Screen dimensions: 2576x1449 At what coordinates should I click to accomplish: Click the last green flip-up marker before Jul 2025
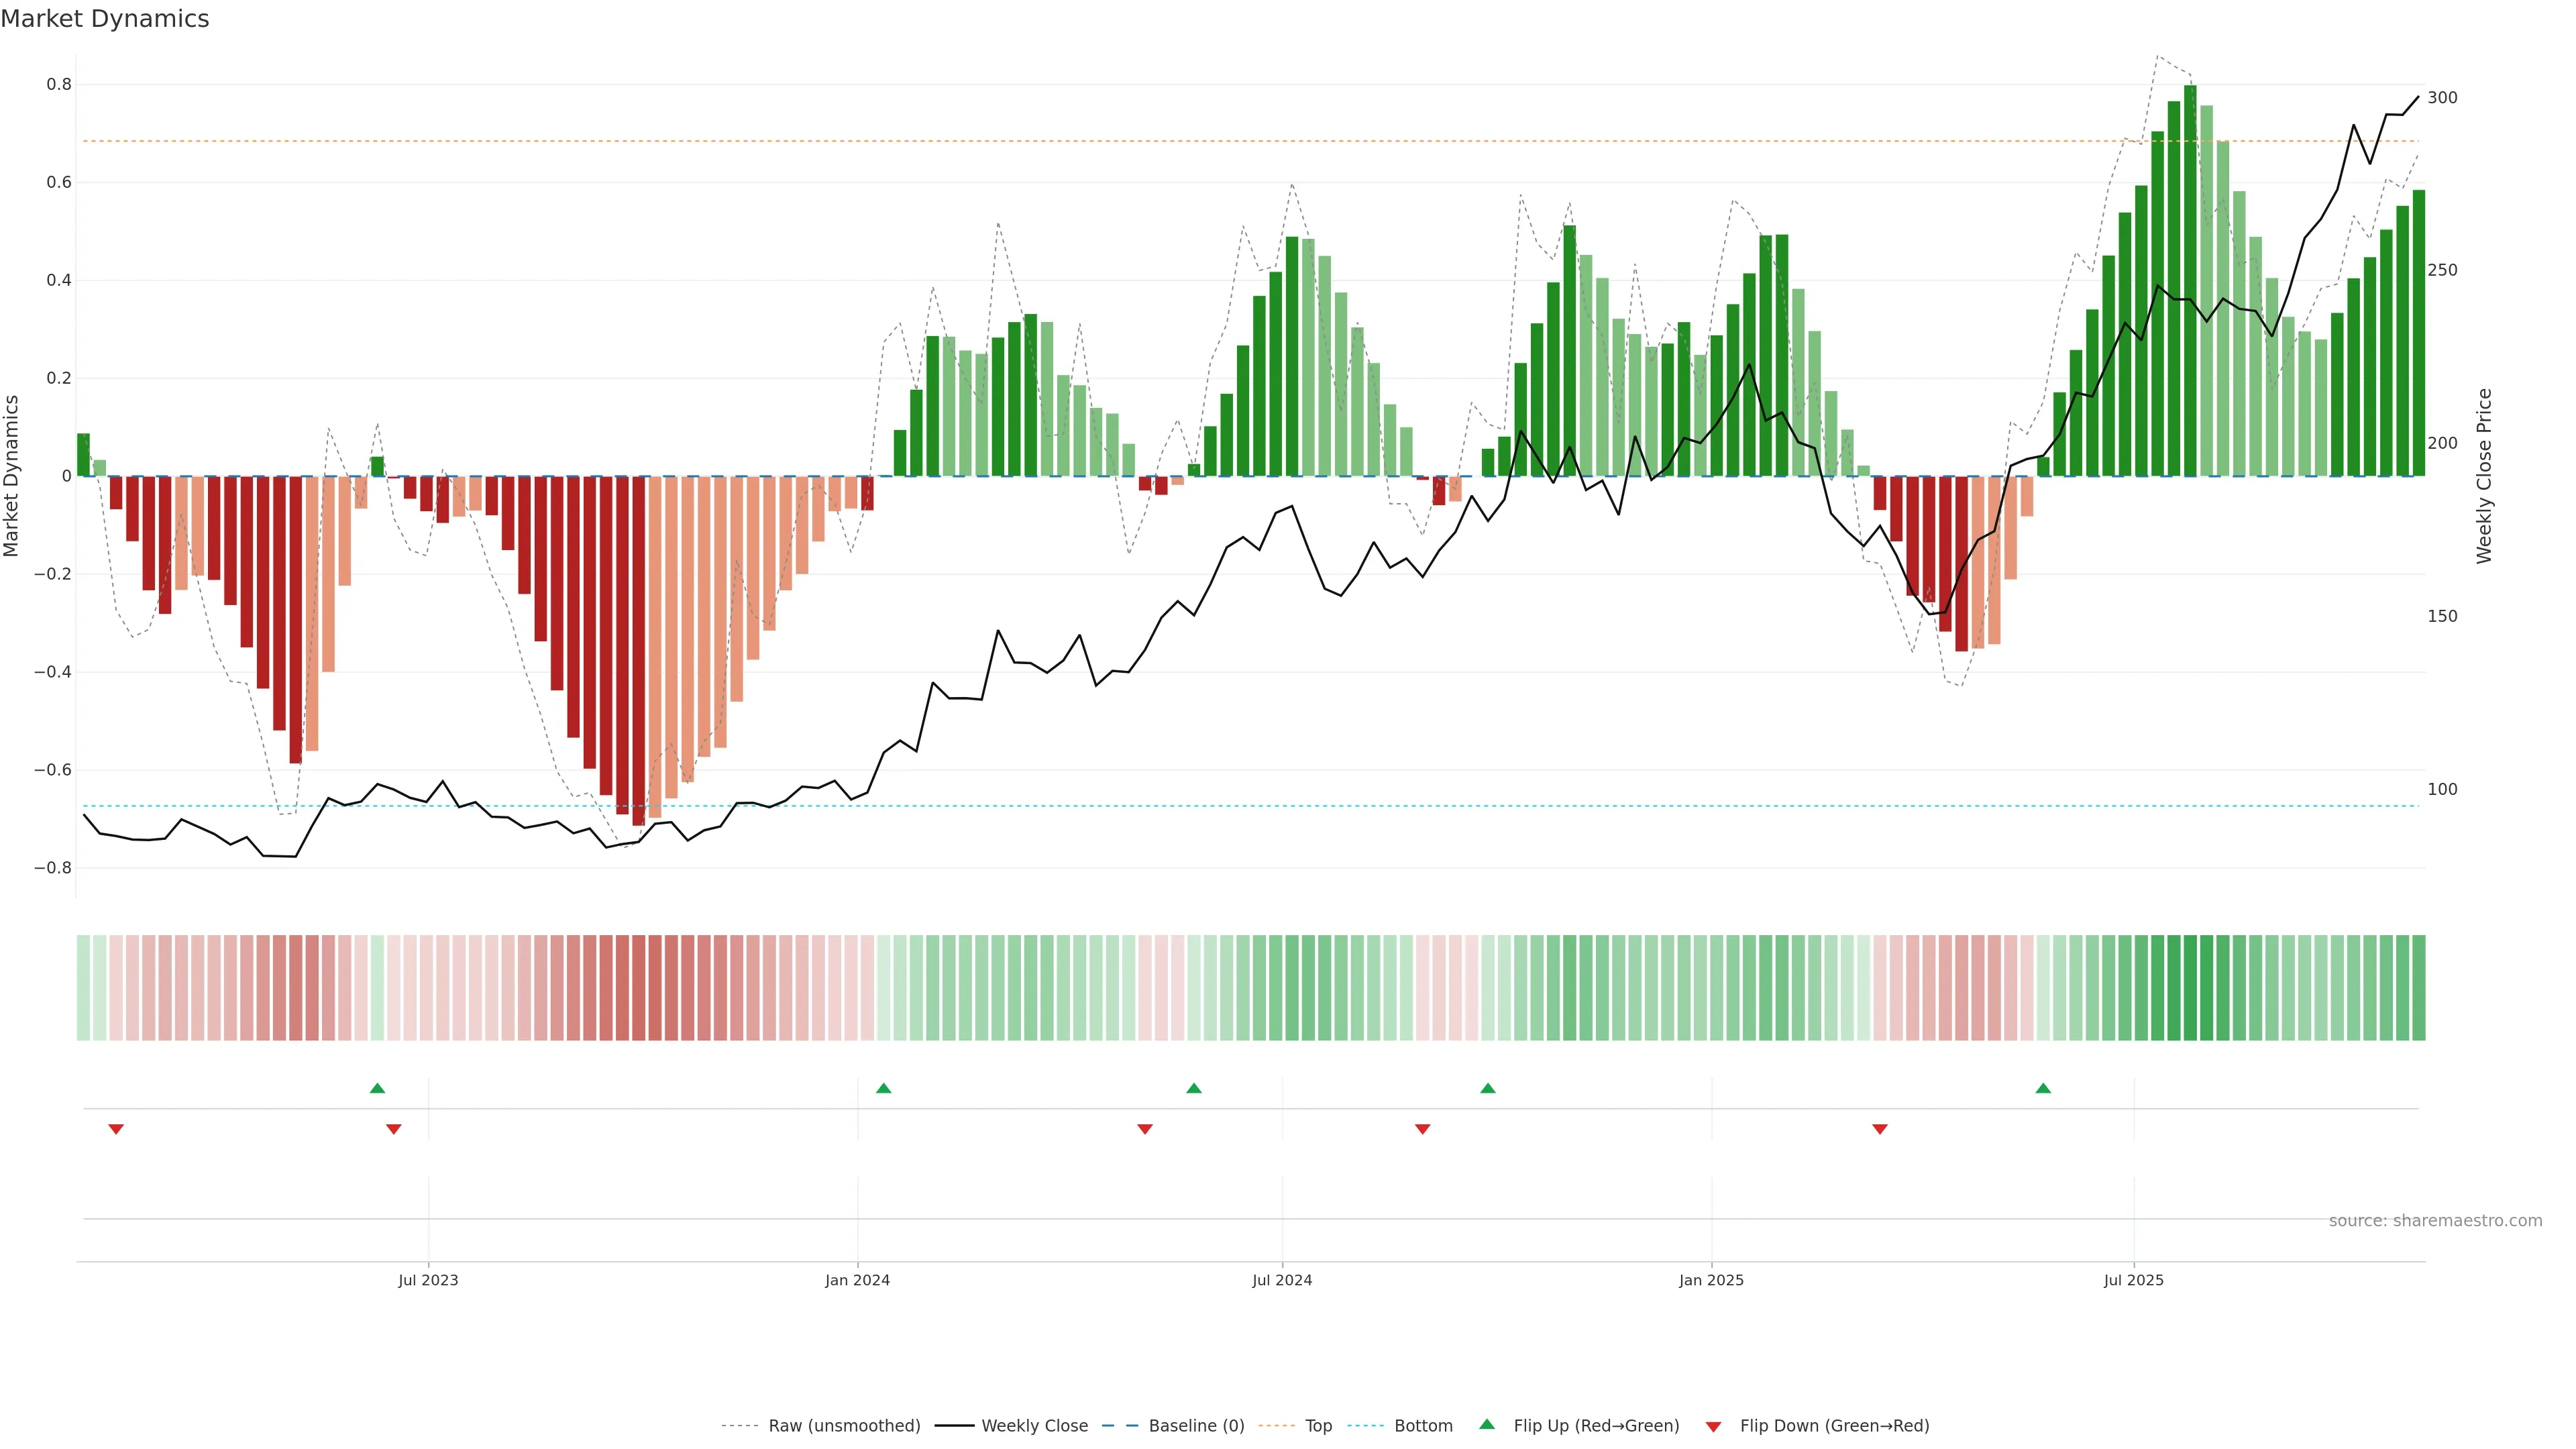pos(2043,1088)
